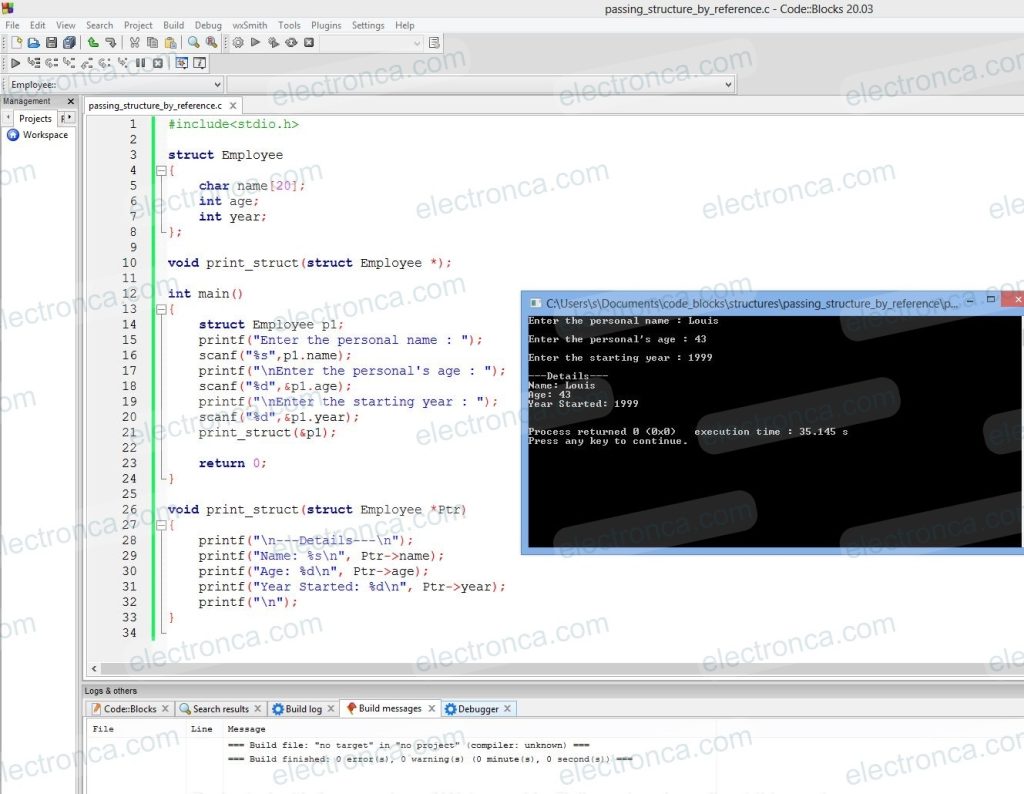Image resolution: width=1024 pixels, height=794 pixels.
Task: Click the Save all files icon
Action: click(x=69, y=42)
